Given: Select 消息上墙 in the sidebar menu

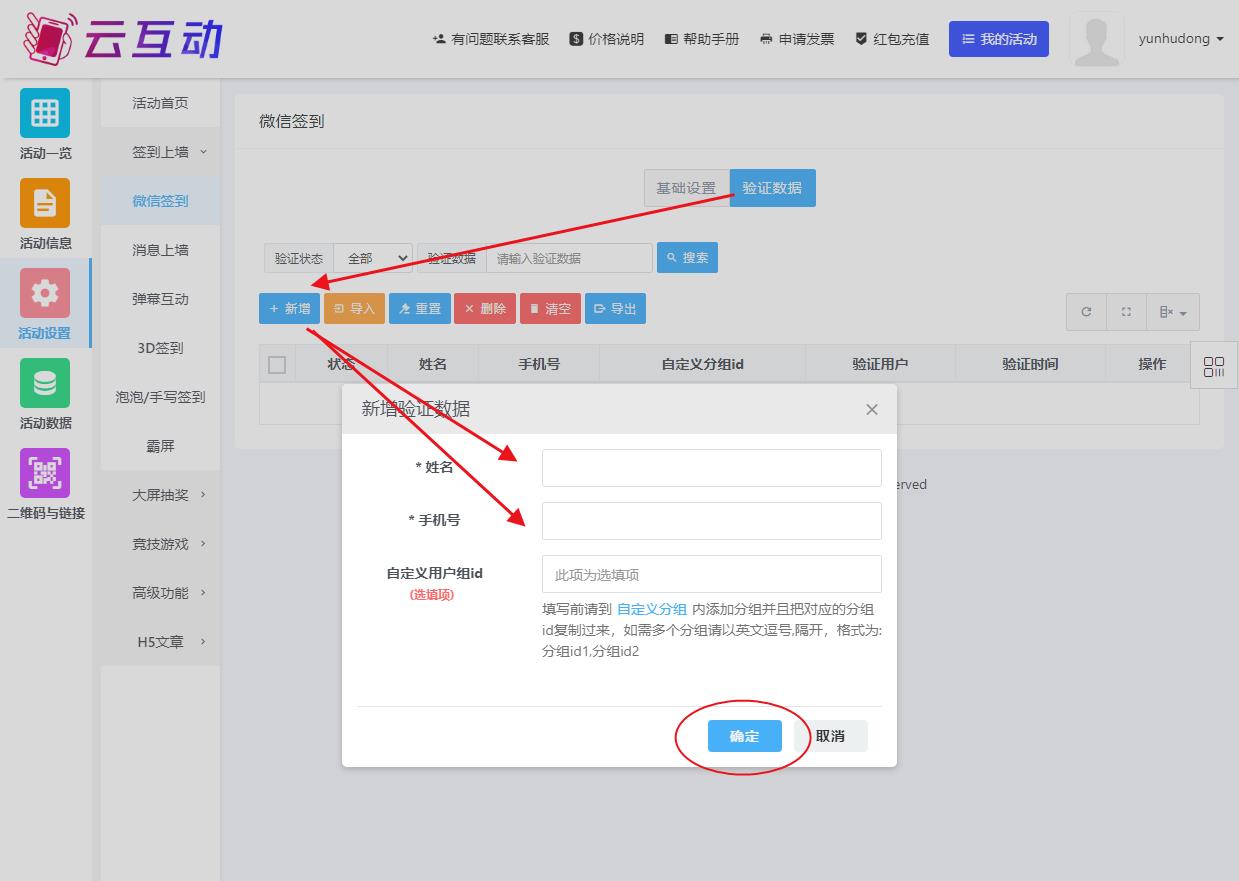Looking at the screenshot, I should (160, 250).
